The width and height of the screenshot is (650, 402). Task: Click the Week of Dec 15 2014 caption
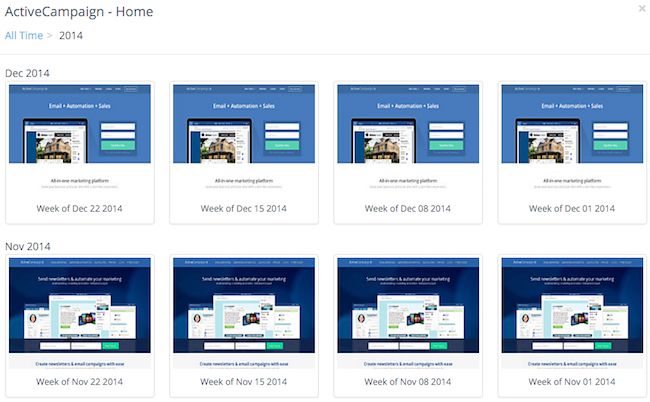(x=244, y=208)
